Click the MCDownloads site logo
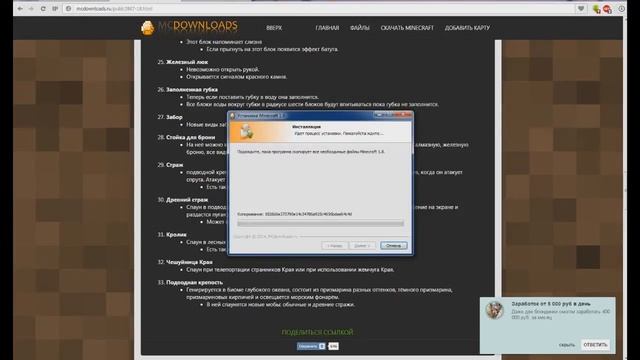Image resolution: width=640 pixels, height=360 pixels. coord(189,27)
